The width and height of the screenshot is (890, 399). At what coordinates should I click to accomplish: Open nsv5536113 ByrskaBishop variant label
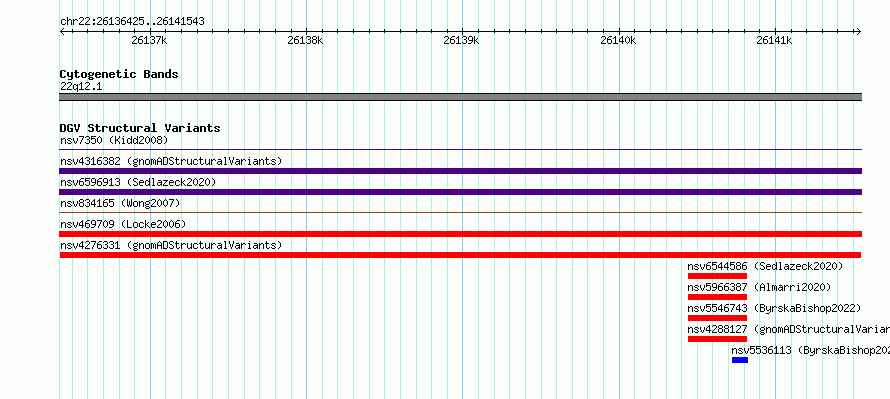[811, 350]
